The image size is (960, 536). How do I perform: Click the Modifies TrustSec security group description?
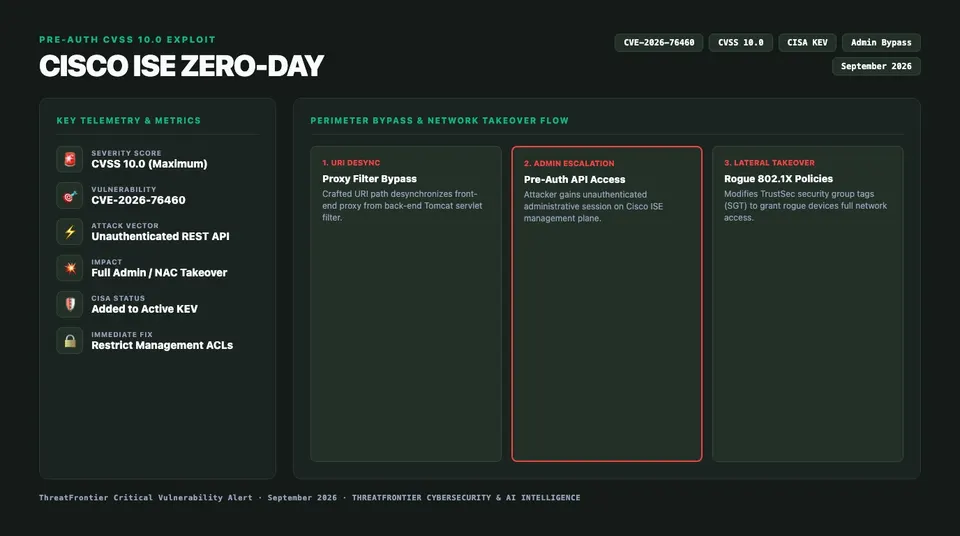pyautogui.click(x=805, y=206)
